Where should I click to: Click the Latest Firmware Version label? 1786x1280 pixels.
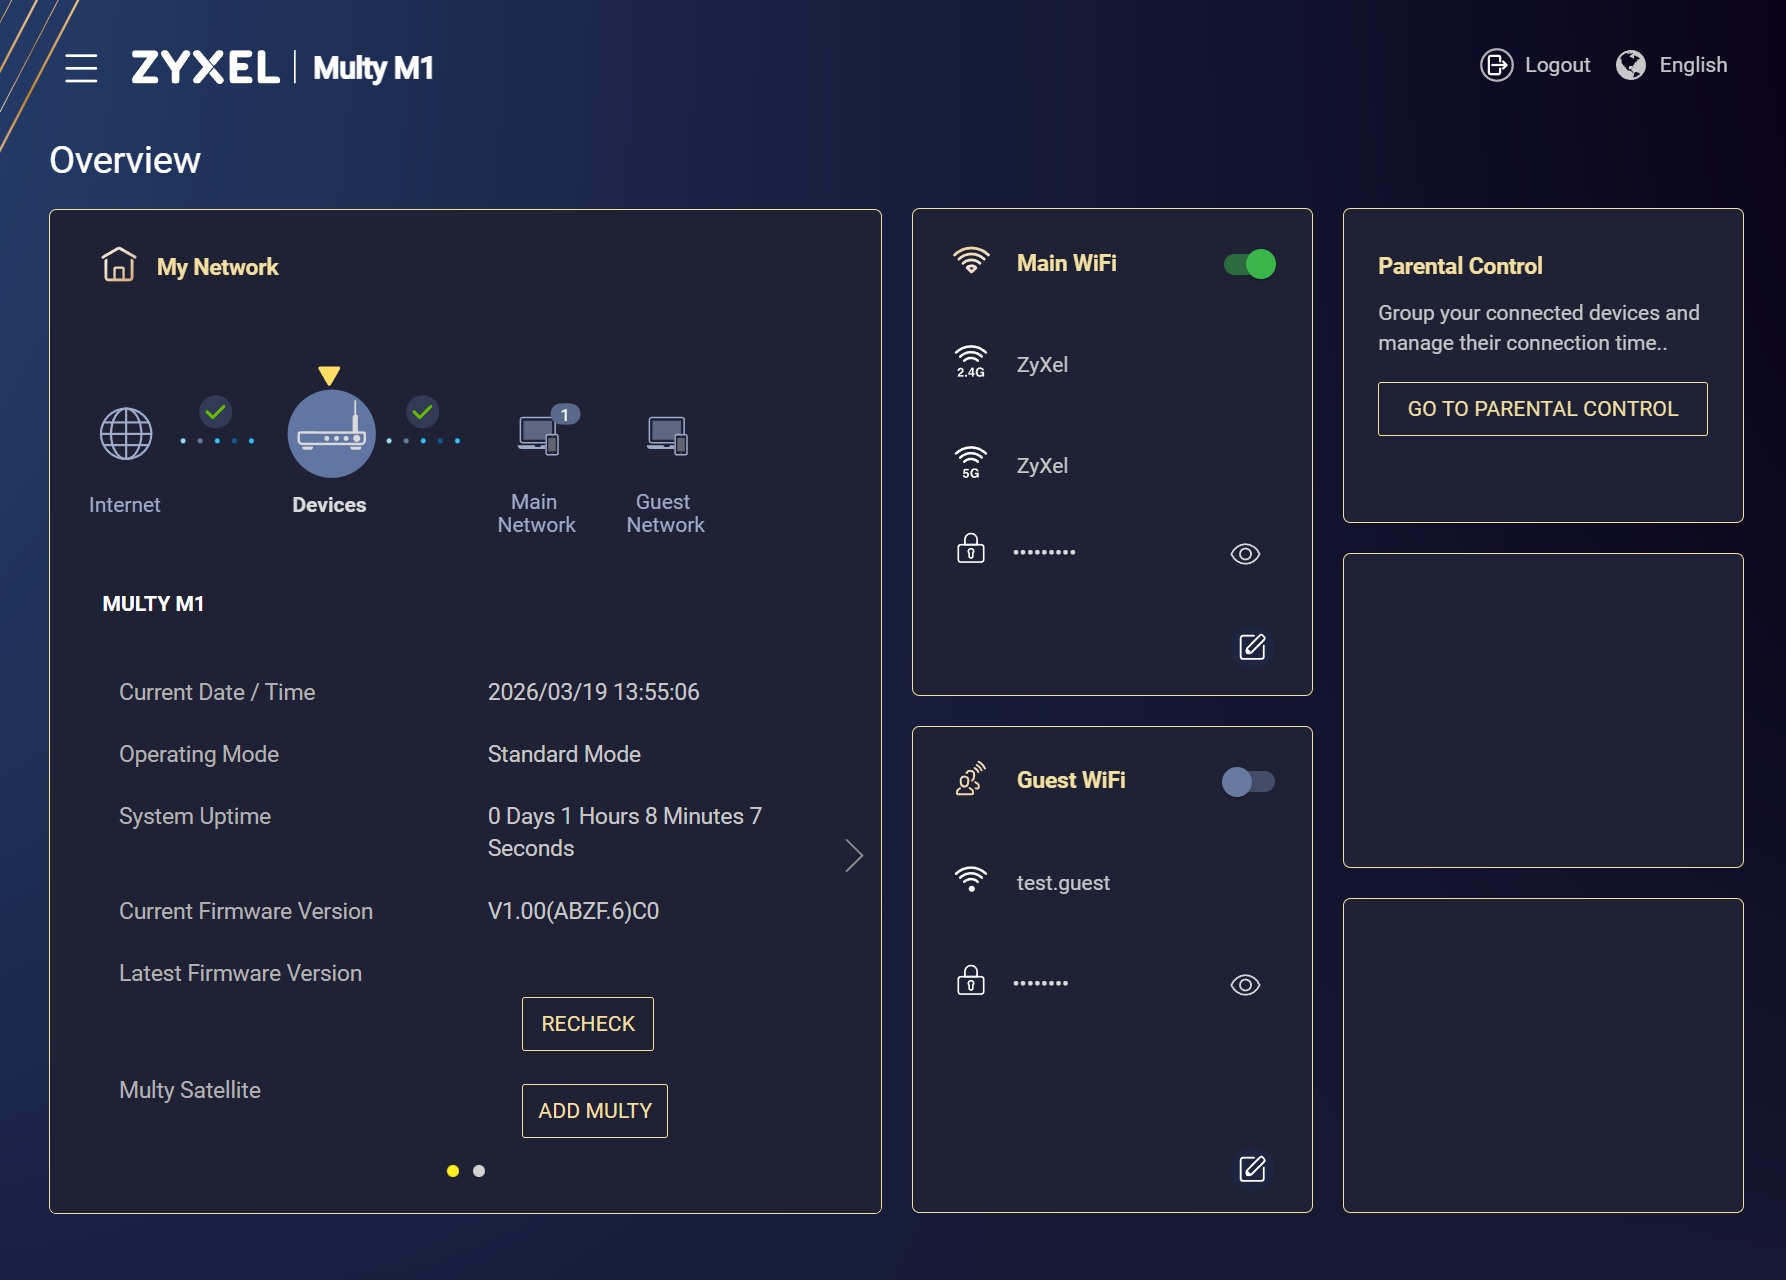point(241,973)
